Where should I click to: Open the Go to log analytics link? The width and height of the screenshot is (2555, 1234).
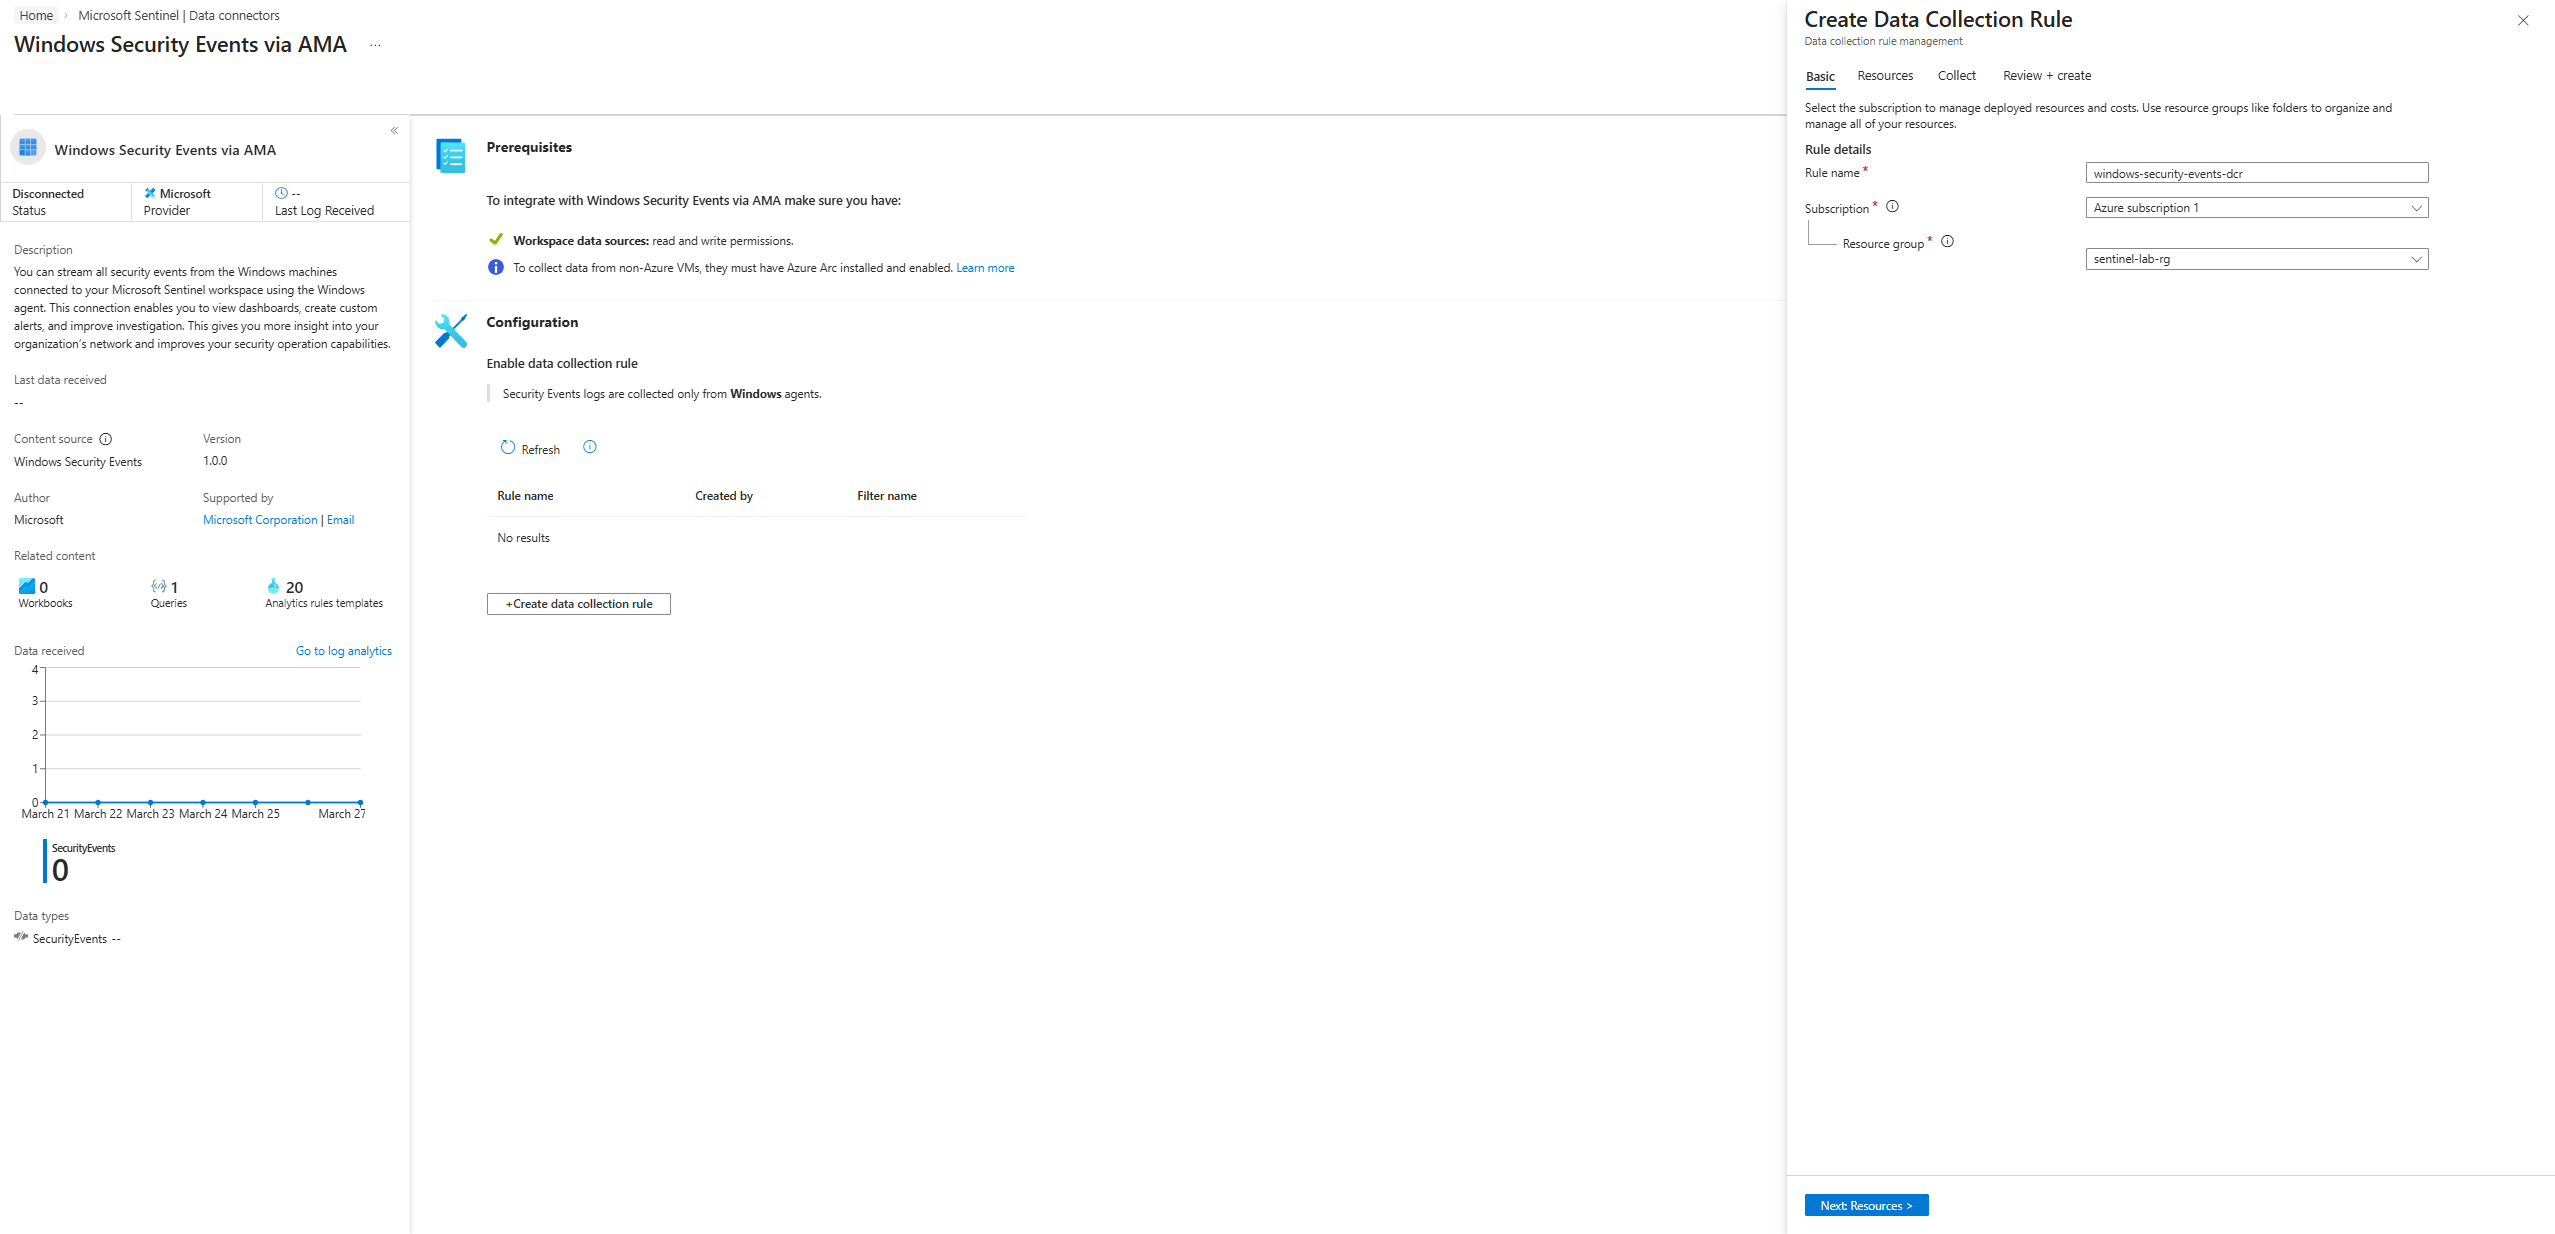point(343,651)
